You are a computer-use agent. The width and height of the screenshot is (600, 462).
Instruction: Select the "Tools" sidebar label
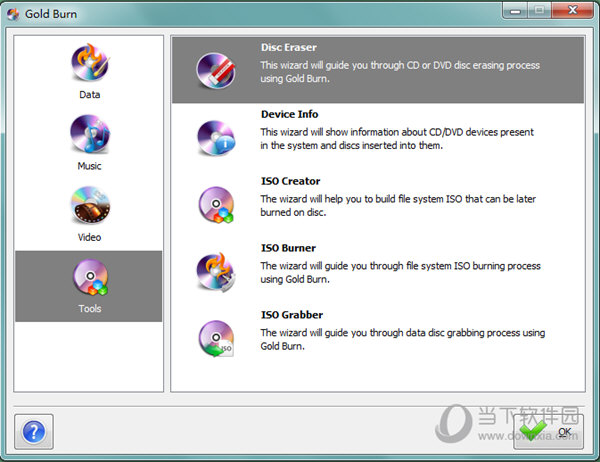(90, 309)
